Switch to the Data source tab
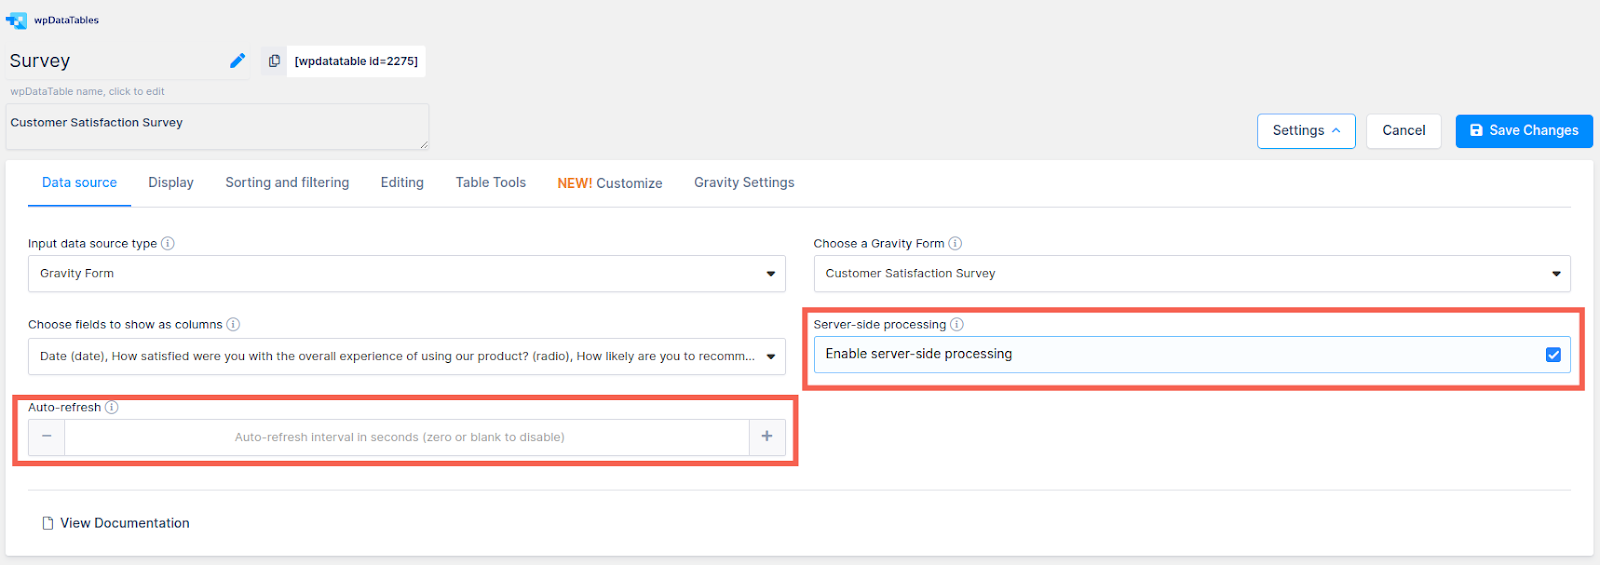1600x565 pixels. tap(79, 183)
